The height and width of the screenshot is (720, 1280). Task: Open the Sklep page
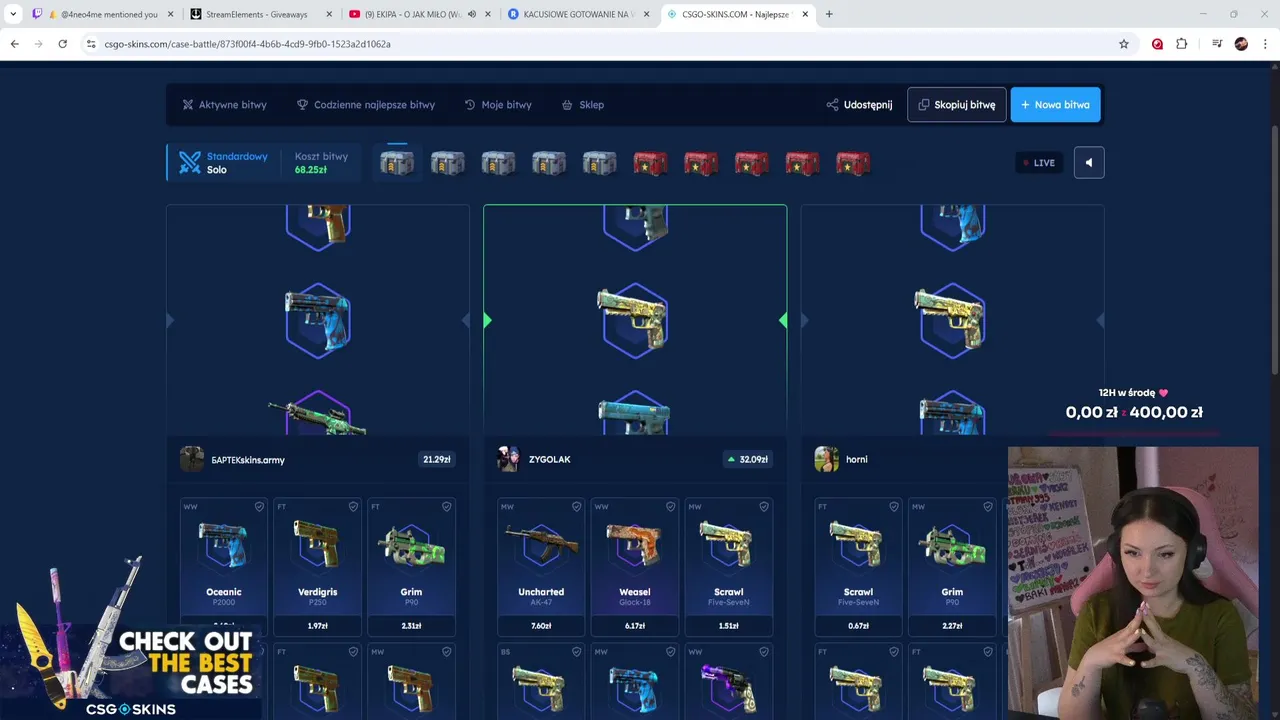pyautogui.click(x=583, y=104)
